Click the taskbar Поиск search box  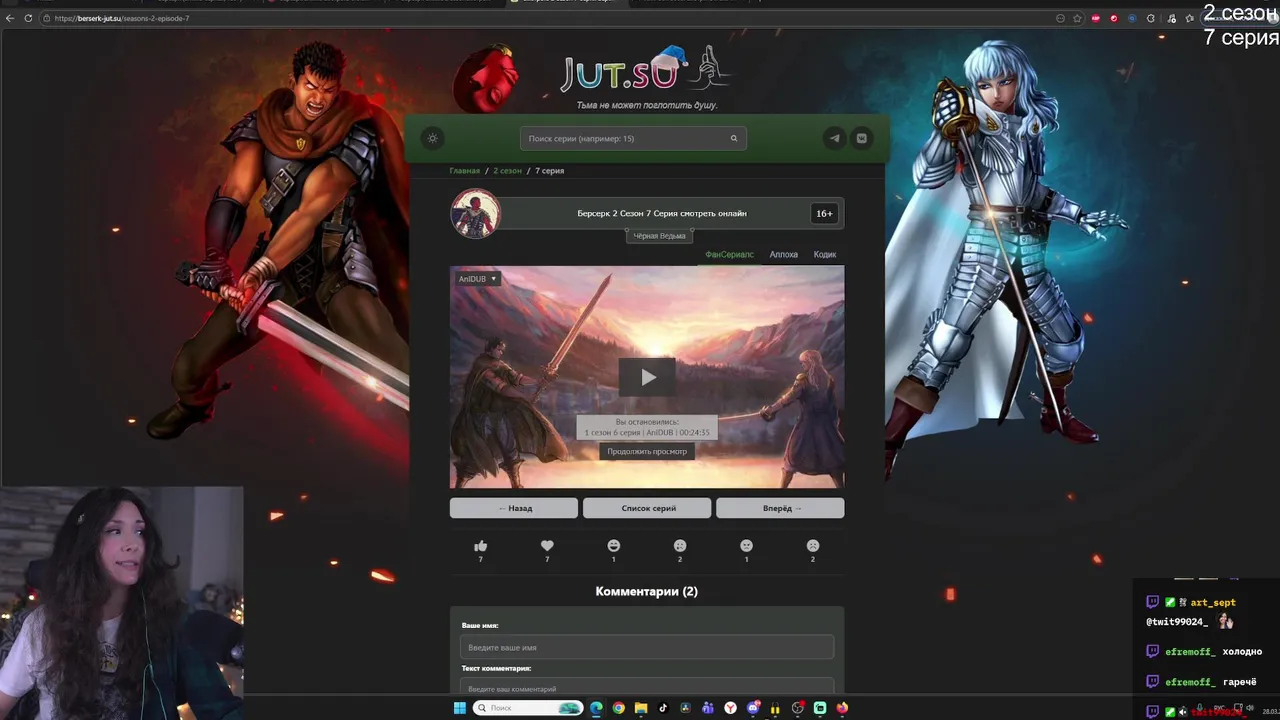[x=528, y=708]
